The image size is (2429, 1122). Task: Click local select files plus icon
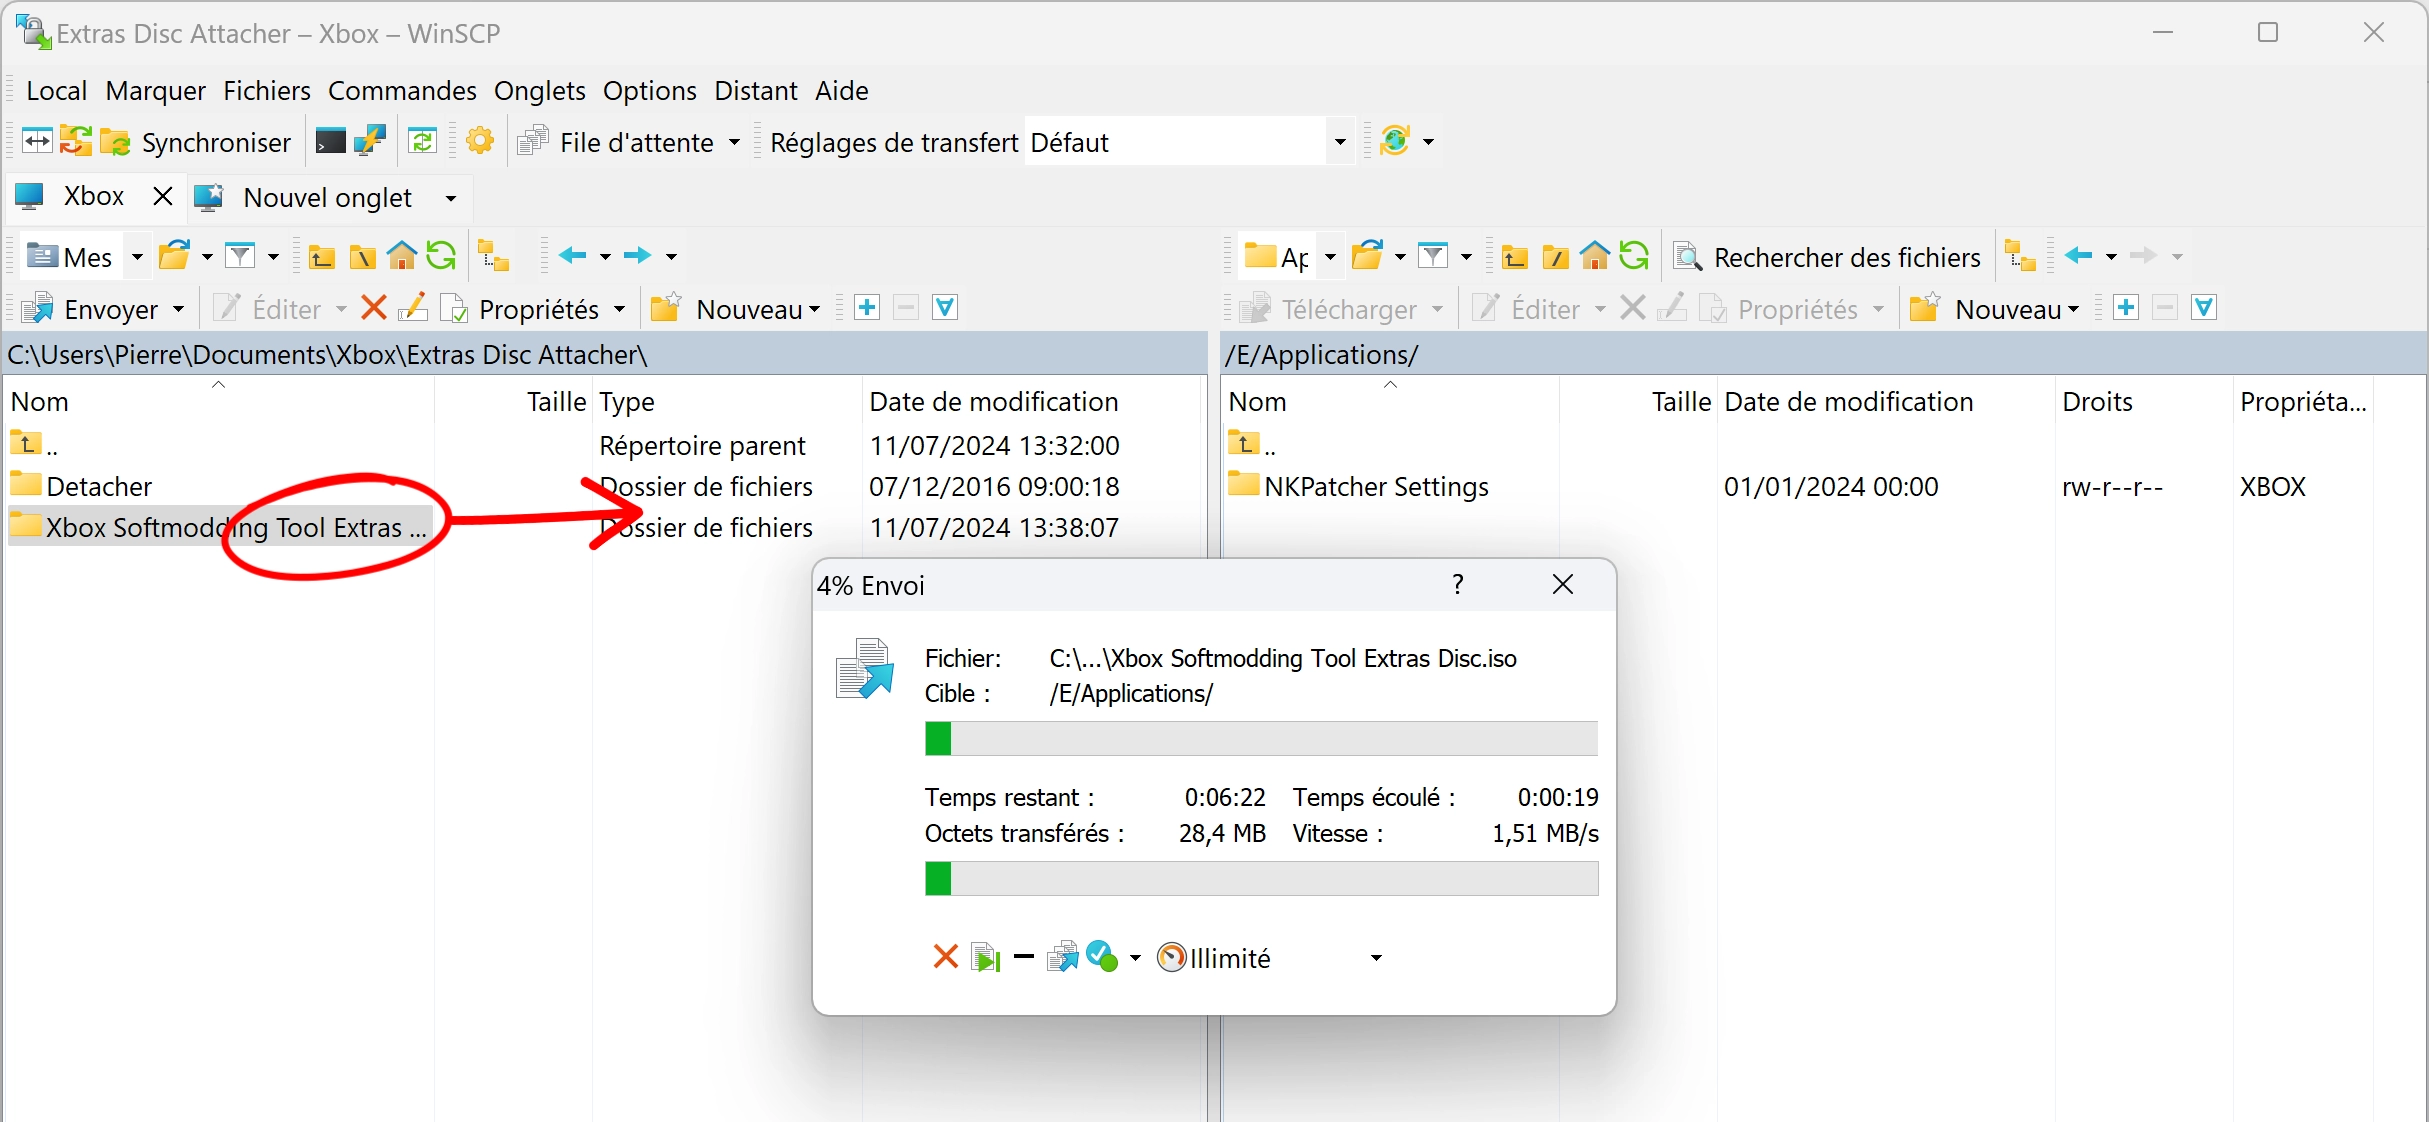[867, 308]
